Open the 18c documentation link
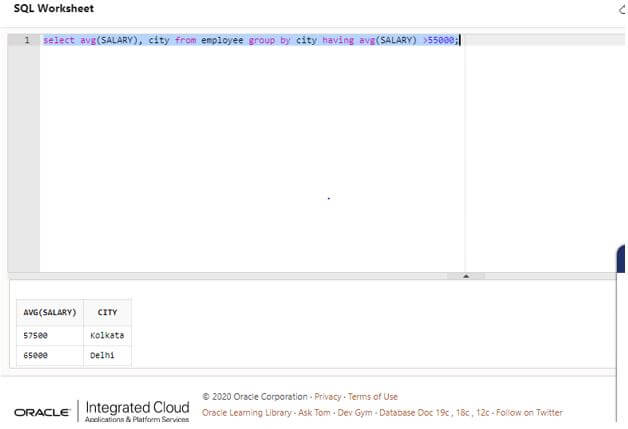628x429 pixels. 463,413
